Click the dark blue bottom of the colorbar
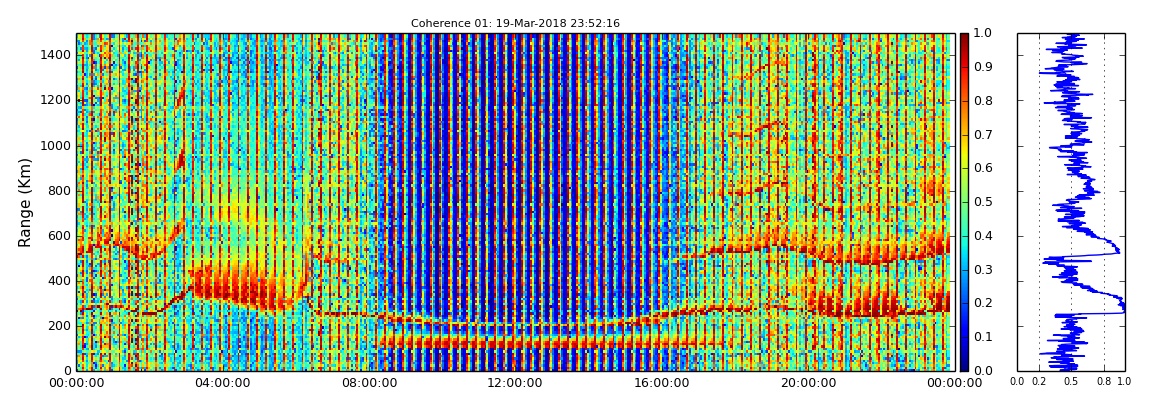 pos(964,364)
